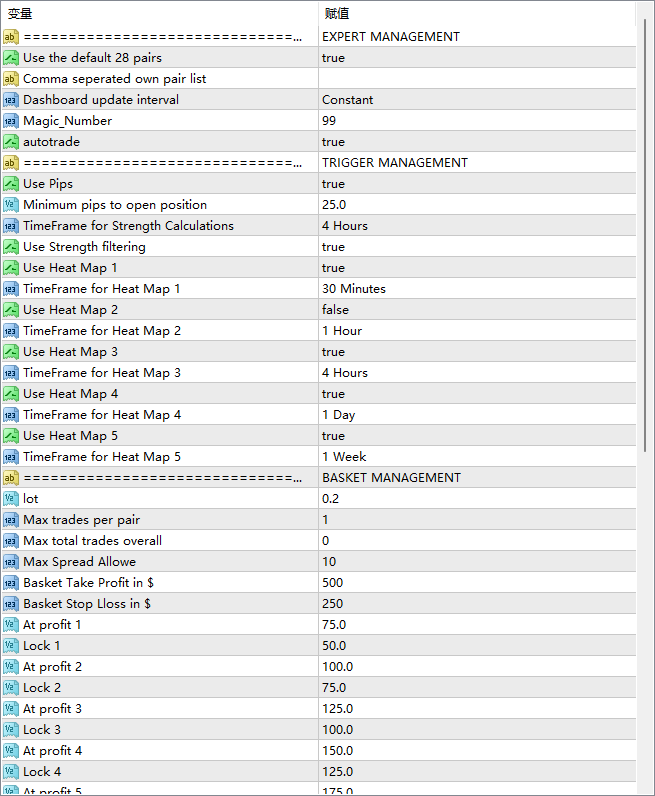Screen dimensions: 655x796
Task: Click the bool icon beside 'Use Heat Map 2'
Action: (x=11, y=310)
